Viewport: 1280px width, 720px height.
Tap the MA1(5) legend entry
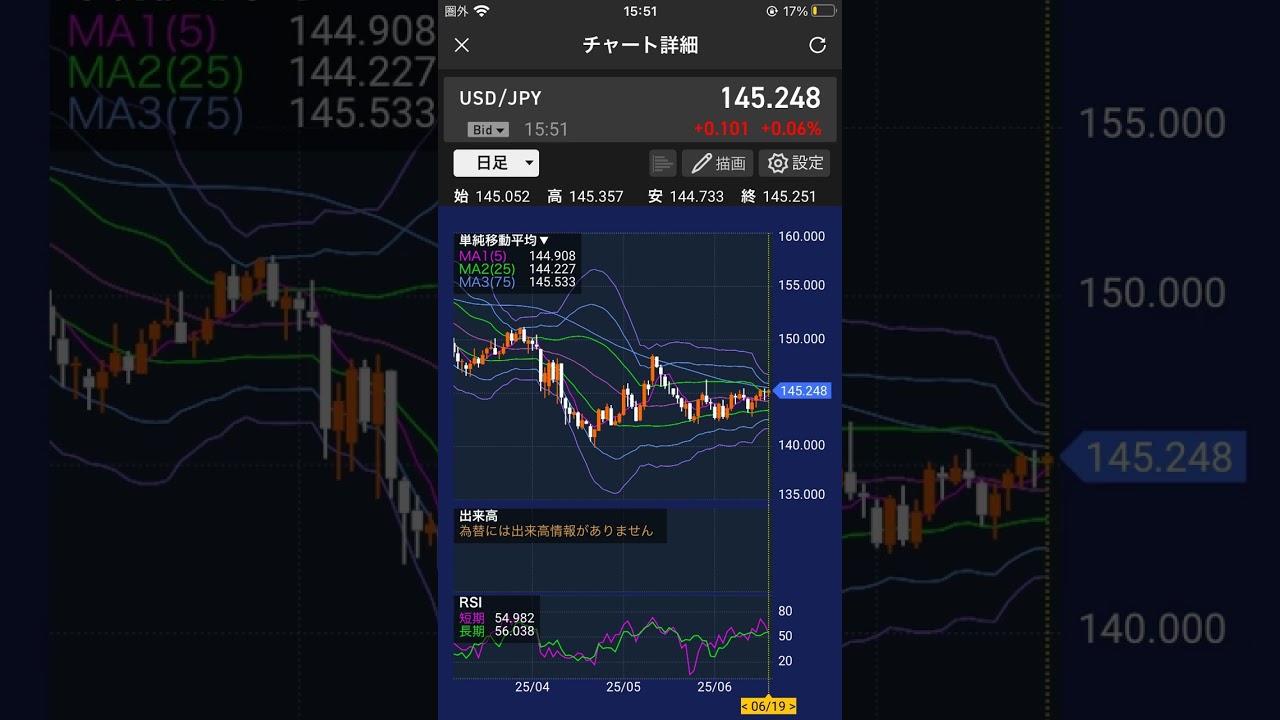pyautogui.click(x=487, y=256)
